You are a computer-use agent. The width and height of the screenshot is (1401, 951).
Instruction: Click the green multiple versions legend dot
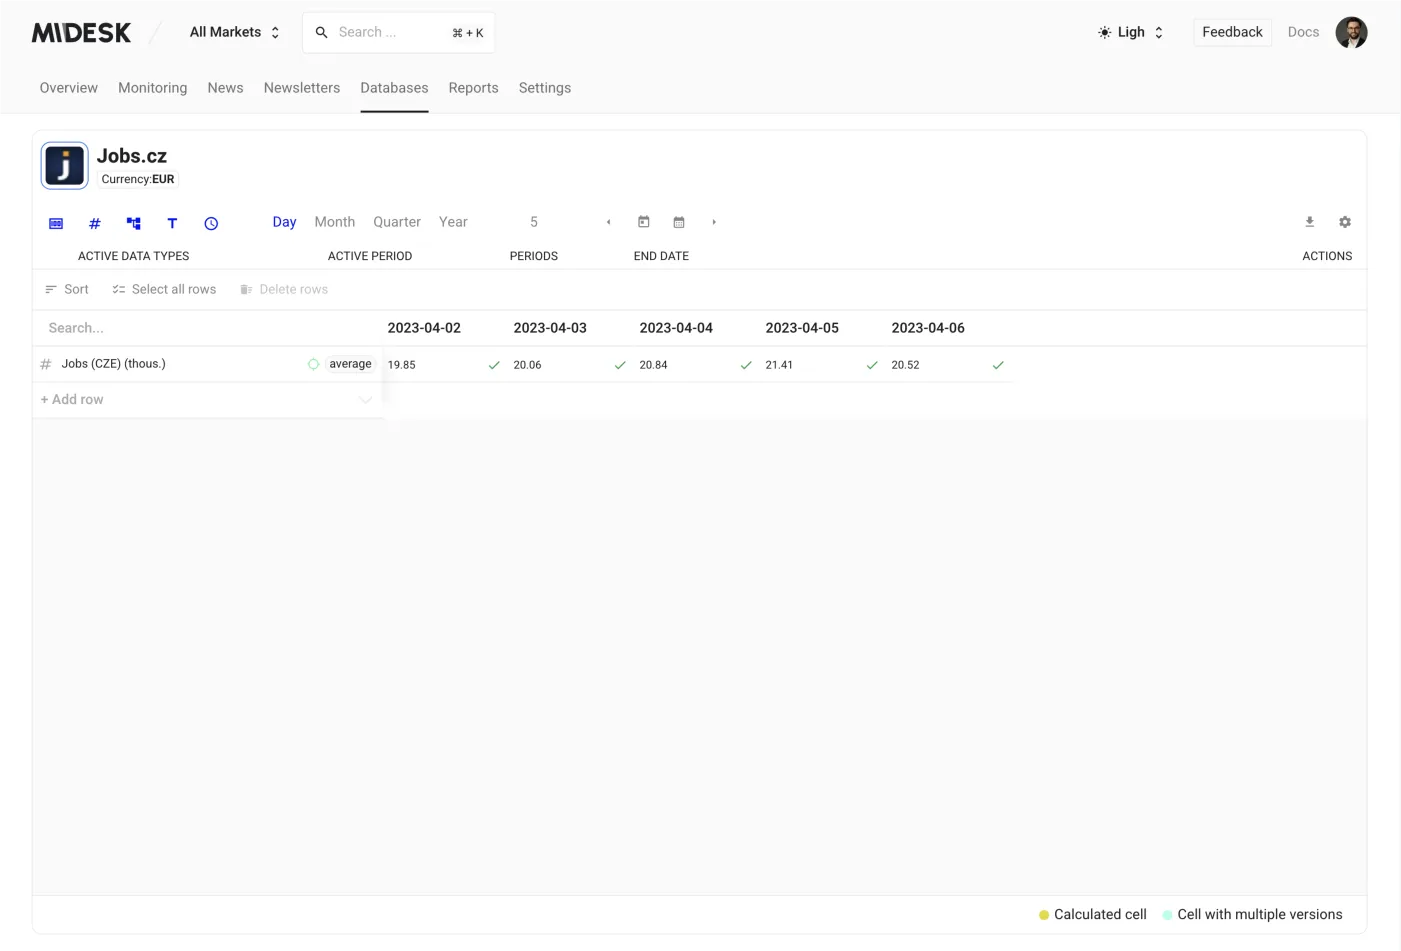pyautogui.click(x=1167, y=915)
